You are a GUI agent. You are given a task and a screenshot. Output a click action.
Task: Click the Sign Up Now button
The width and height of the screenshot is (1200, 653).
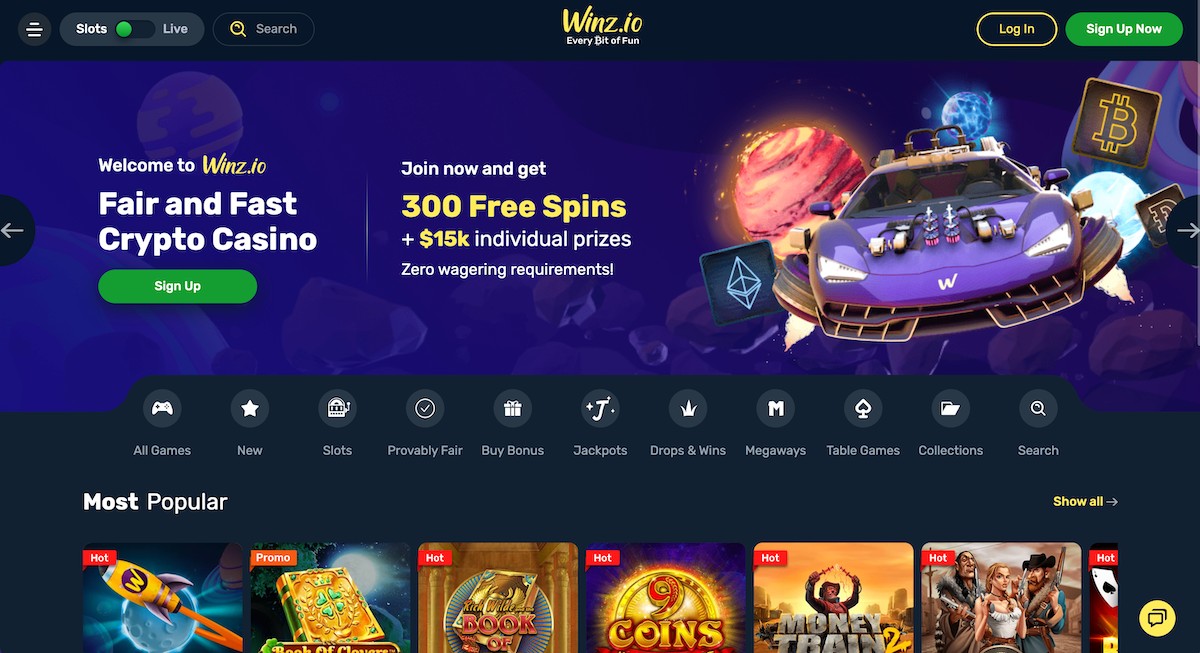[x=1124, y=29]
